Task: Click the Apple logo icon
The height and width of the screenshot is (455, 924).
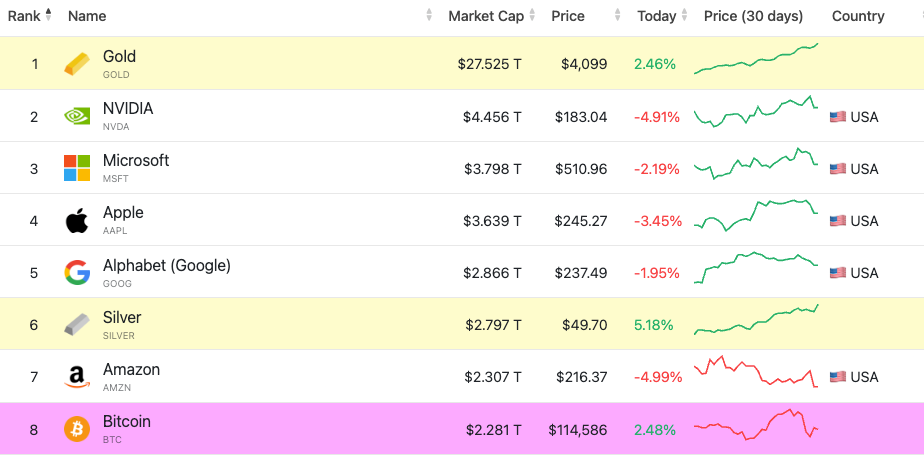Action: coord(77,221)
